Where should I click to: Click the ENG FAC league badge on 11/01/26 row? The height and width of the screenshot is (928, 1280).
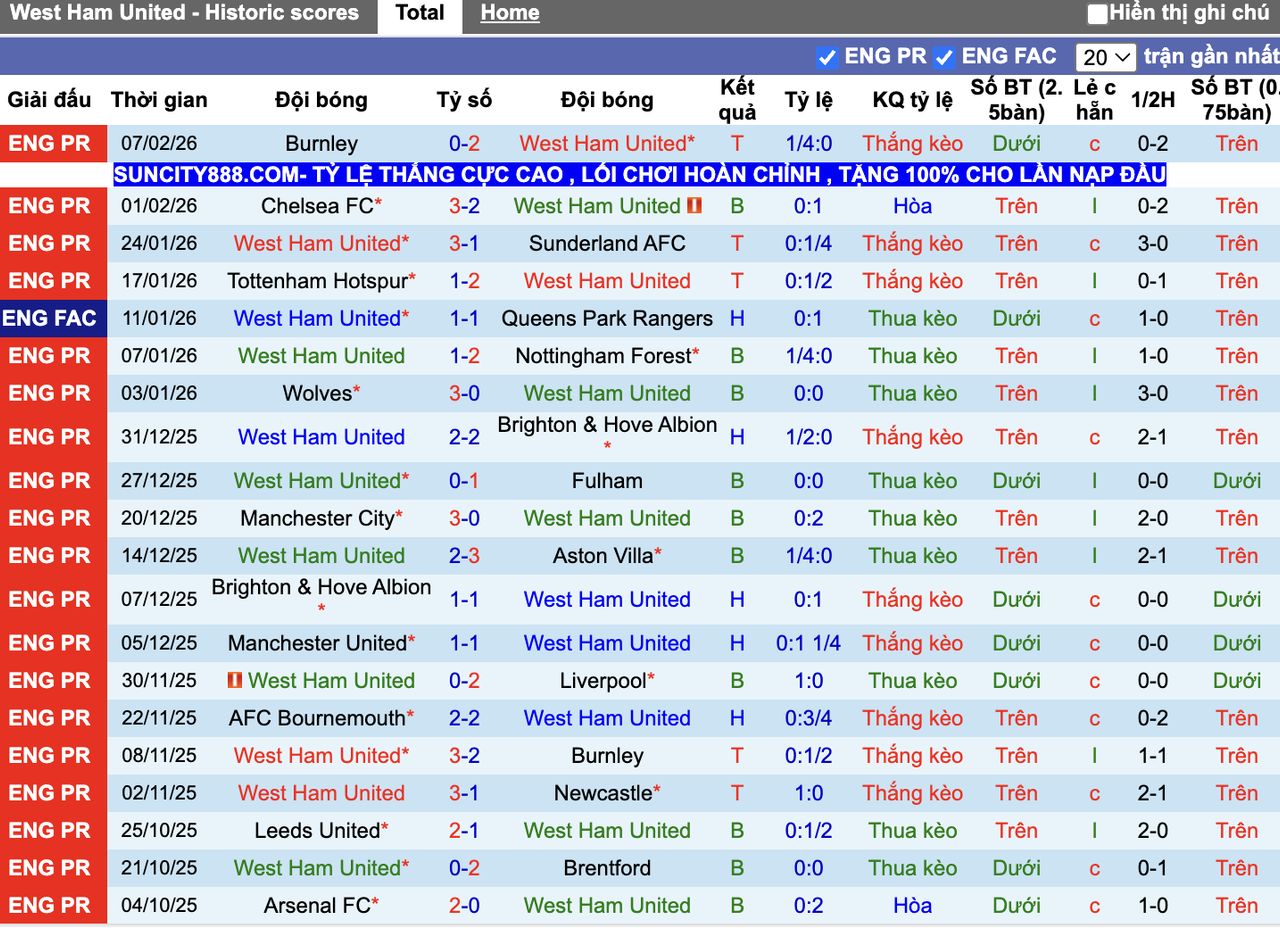click(x=53, y=318)
